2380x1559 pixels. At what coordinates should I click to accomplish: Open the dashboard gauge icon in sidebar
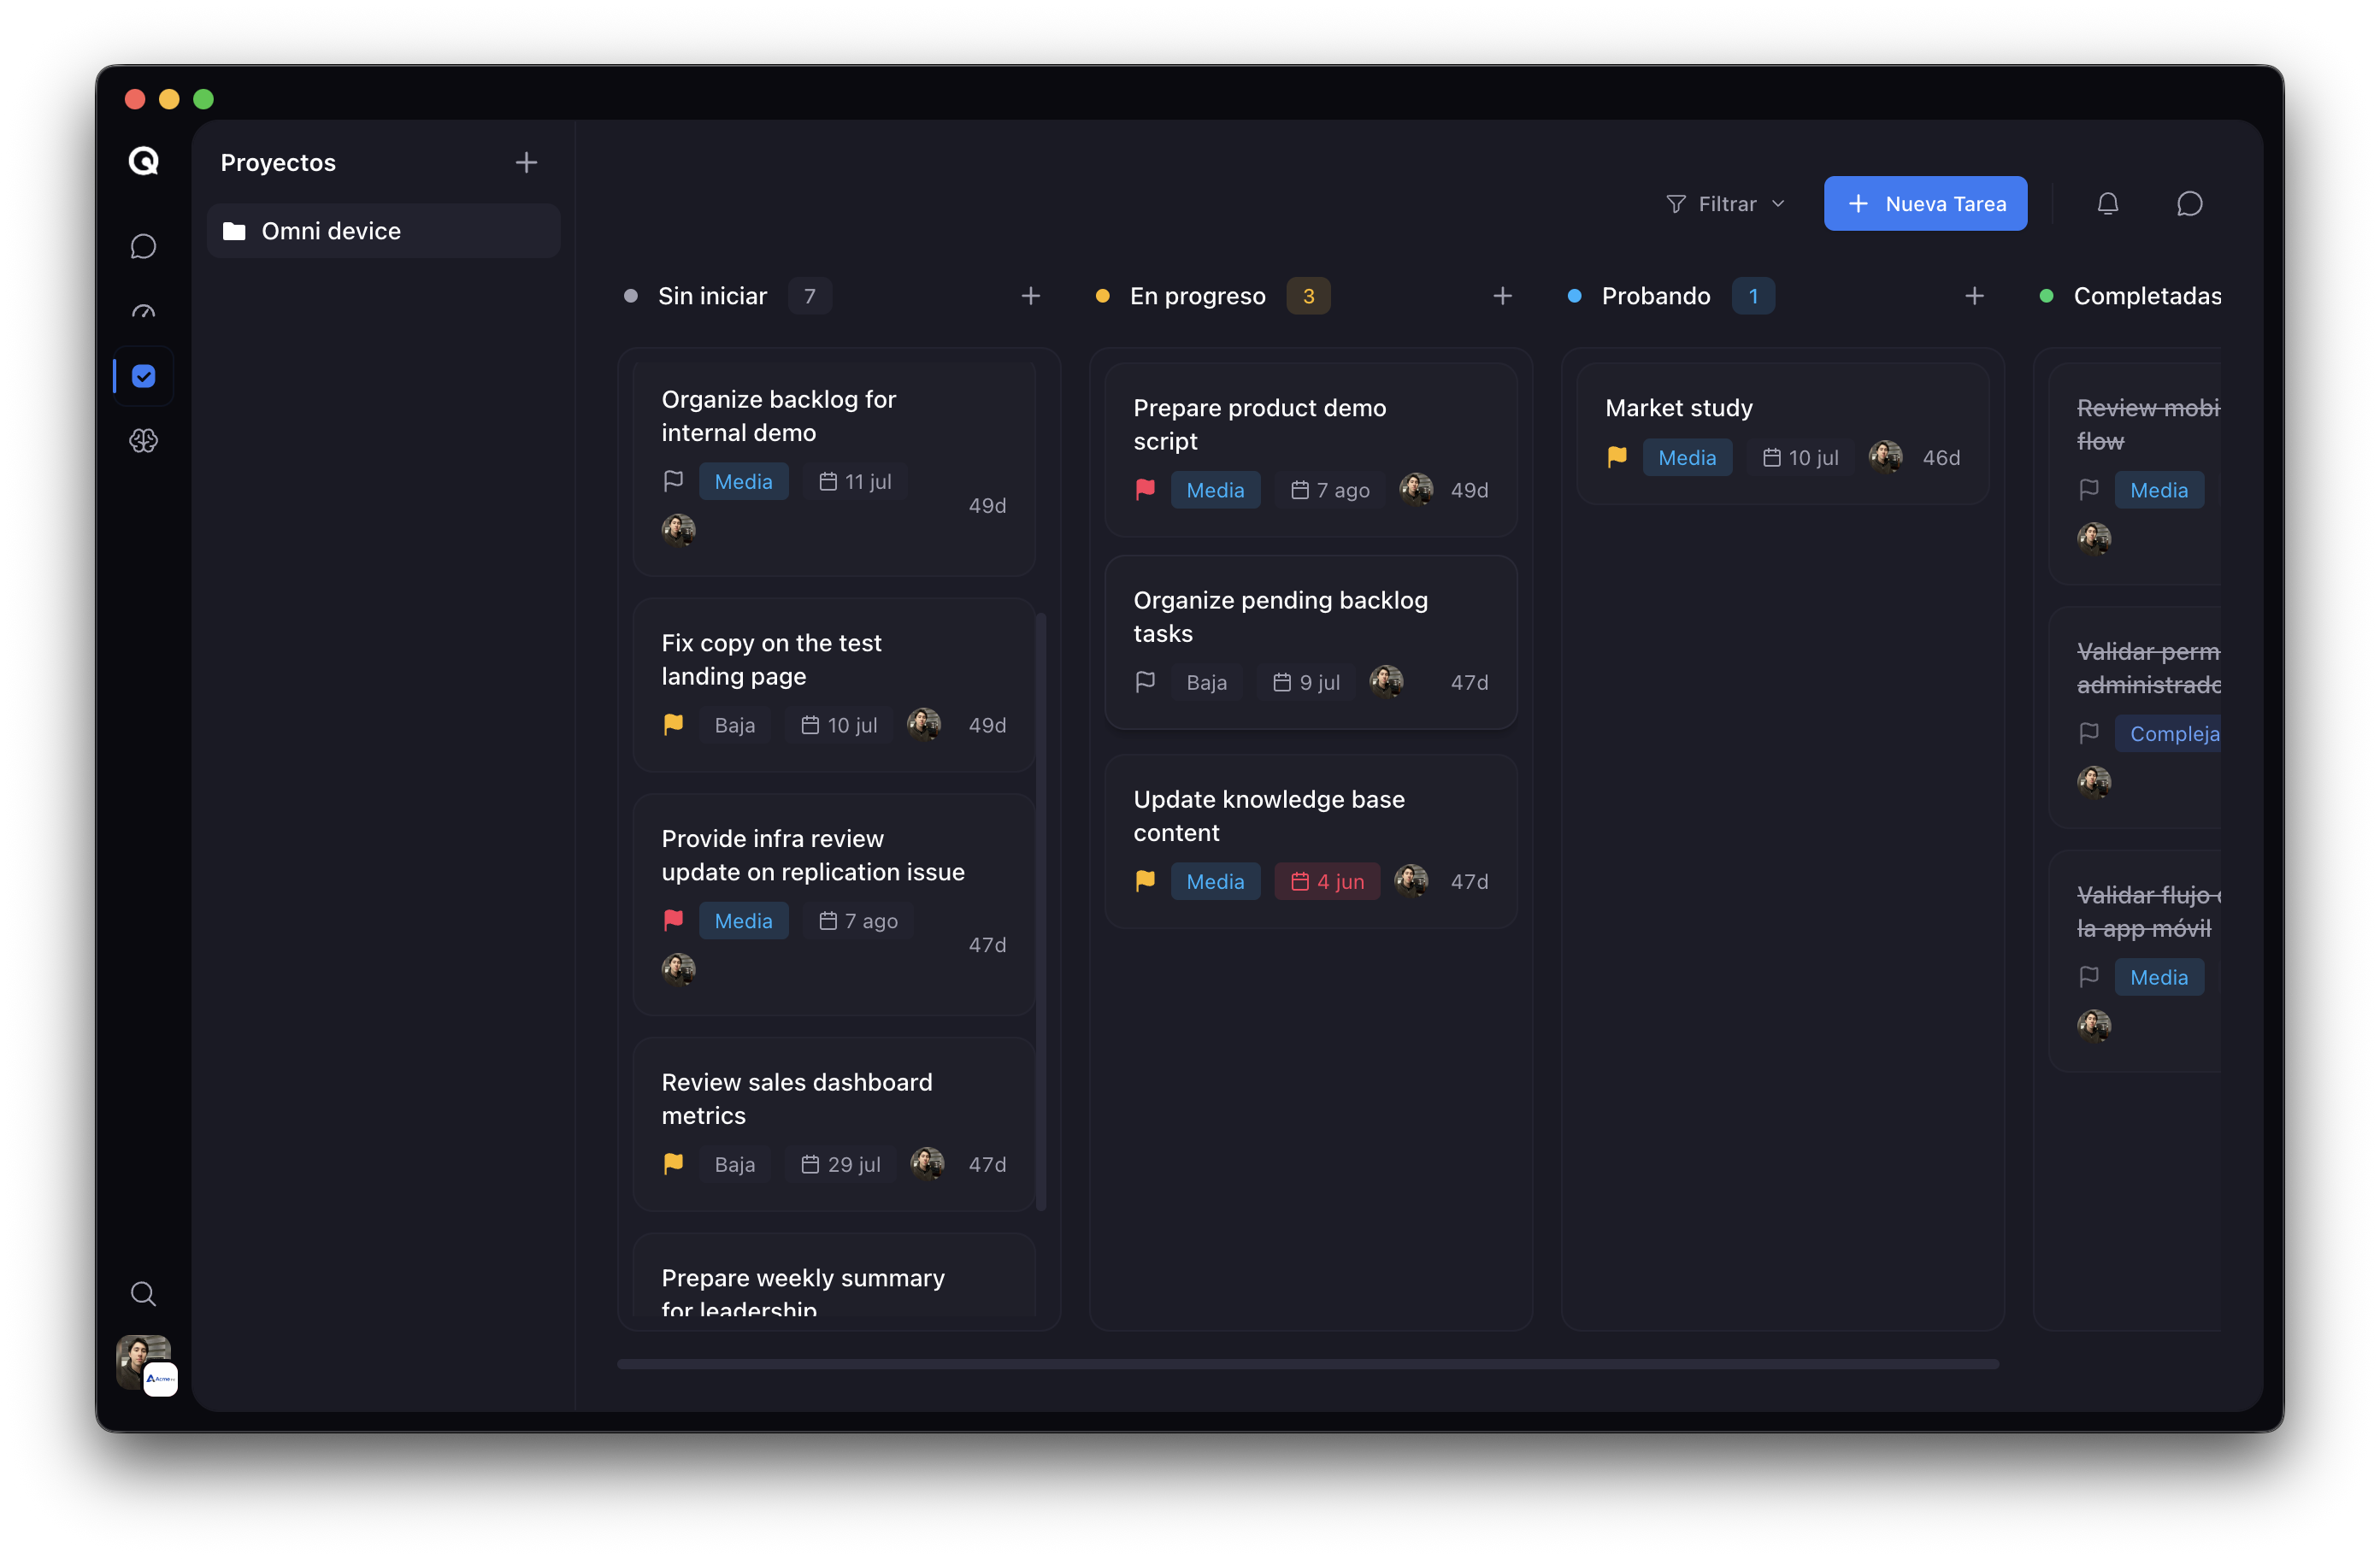(x=143, y=312)
